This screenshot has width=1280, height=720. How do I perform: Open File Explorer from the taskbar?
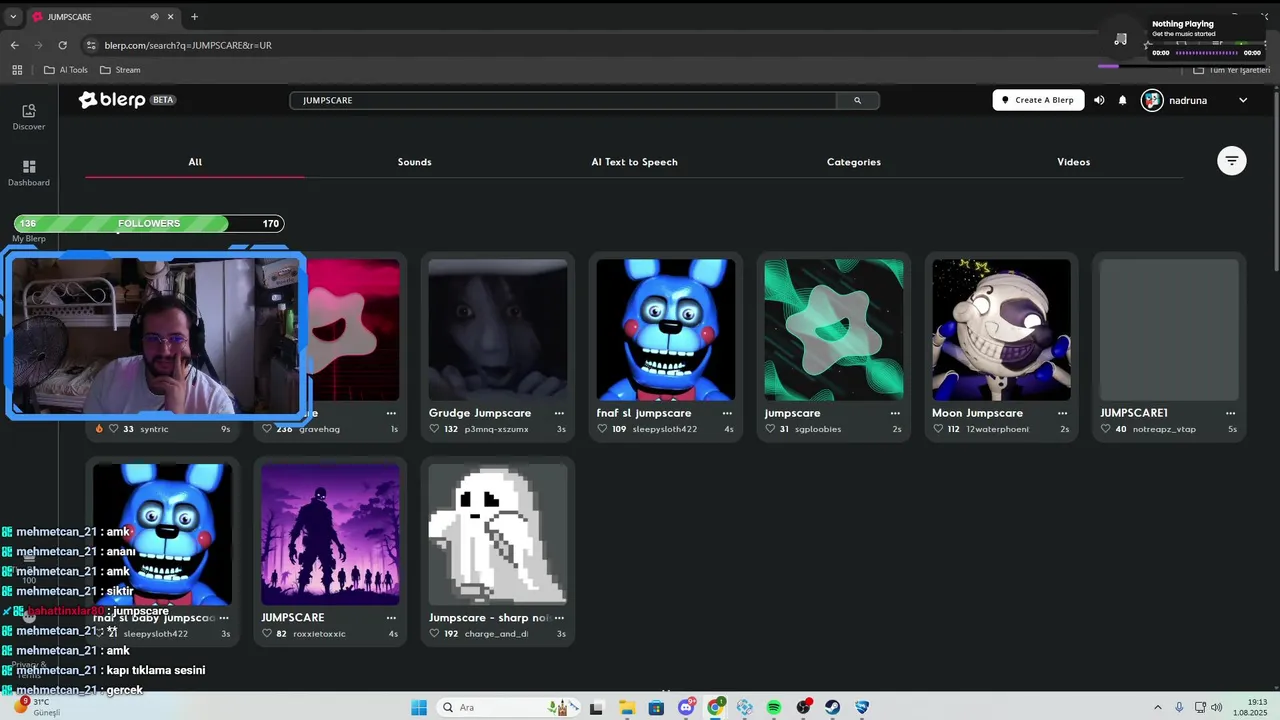click(x=627, y=707)
